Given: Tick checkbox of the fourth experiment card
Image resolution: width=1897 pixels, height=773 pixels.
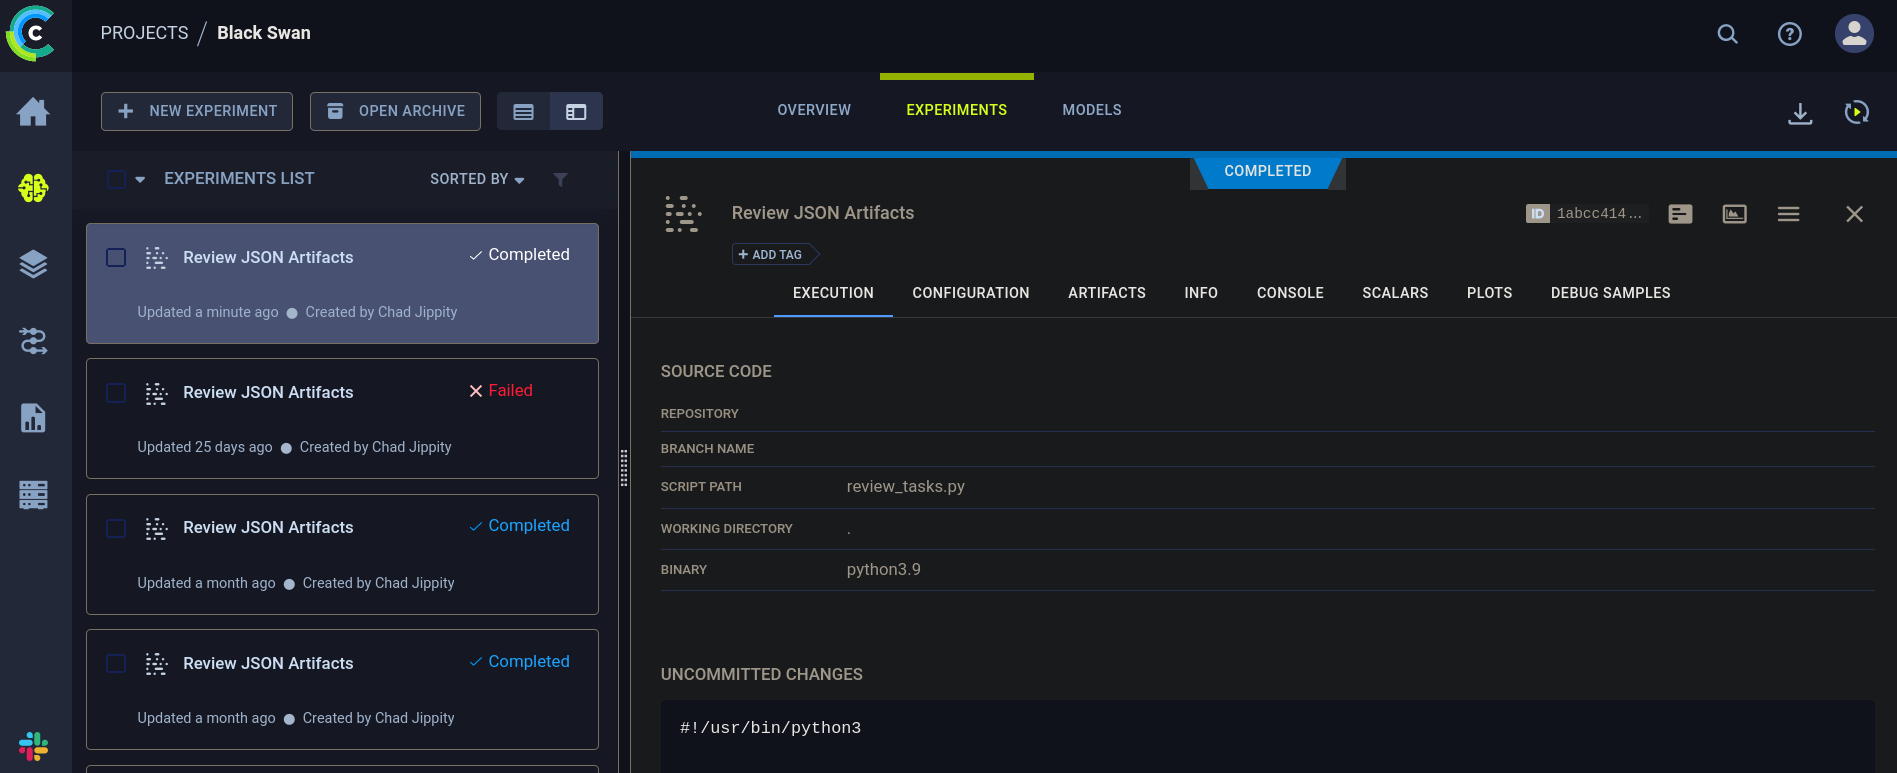Looking at the screenshot, I should coord(116,663).
